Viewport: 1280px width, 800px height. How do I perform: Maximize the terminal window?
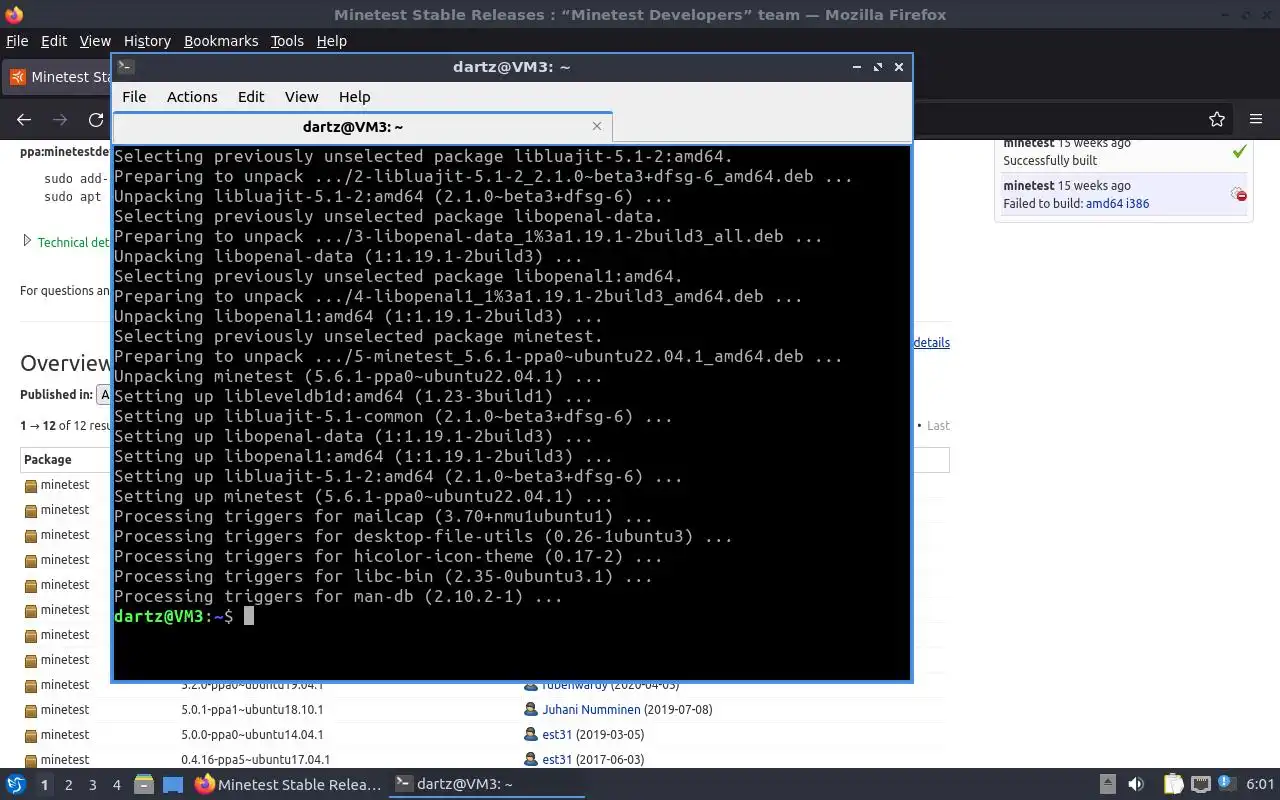(878, 67)
